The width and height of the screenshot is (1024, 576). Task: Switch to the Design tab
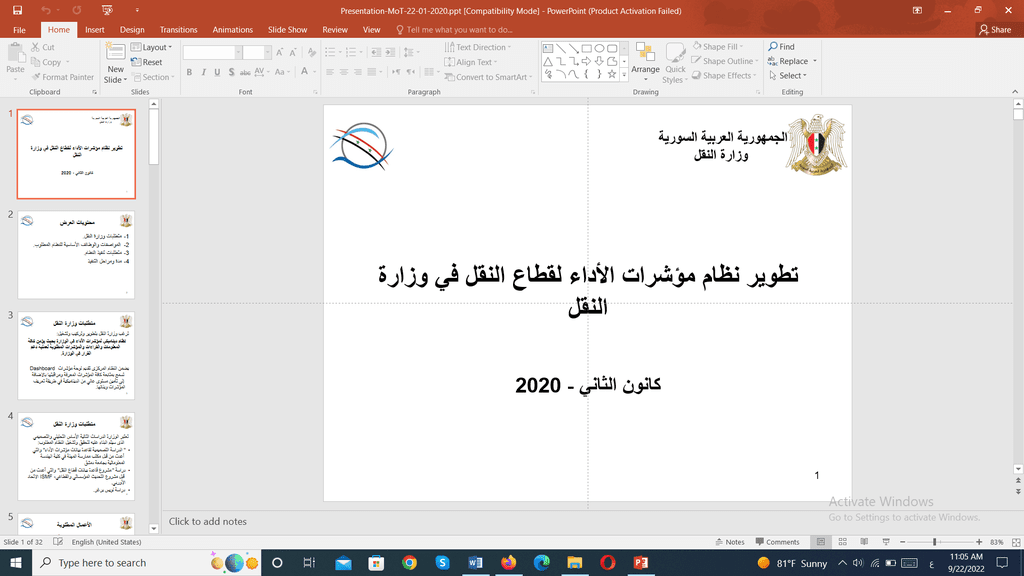(x=132, y=30)
